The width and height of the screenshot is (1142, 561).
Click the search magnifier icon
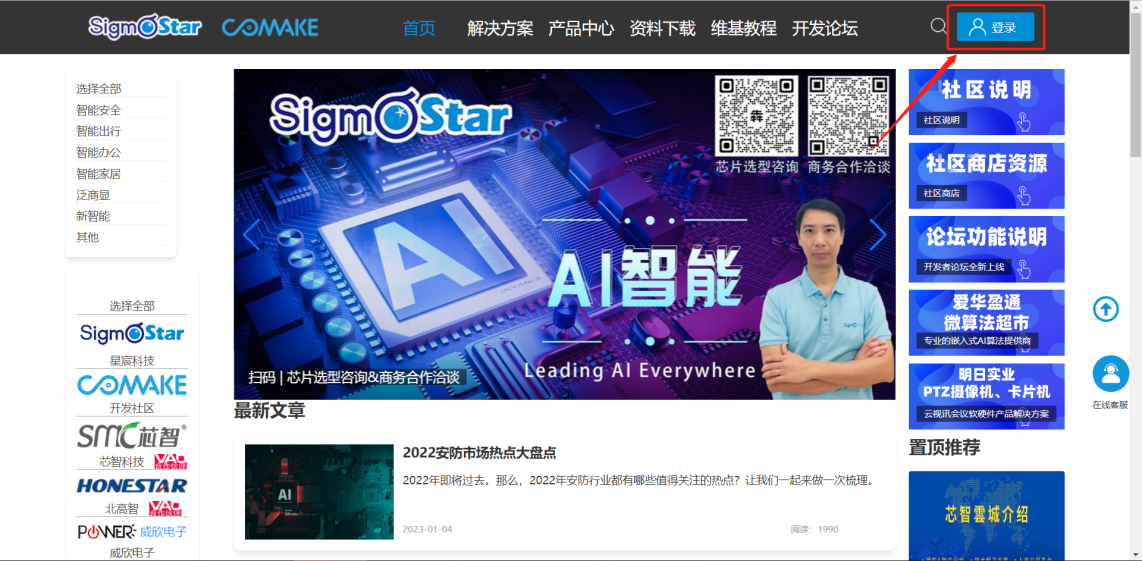938,26
